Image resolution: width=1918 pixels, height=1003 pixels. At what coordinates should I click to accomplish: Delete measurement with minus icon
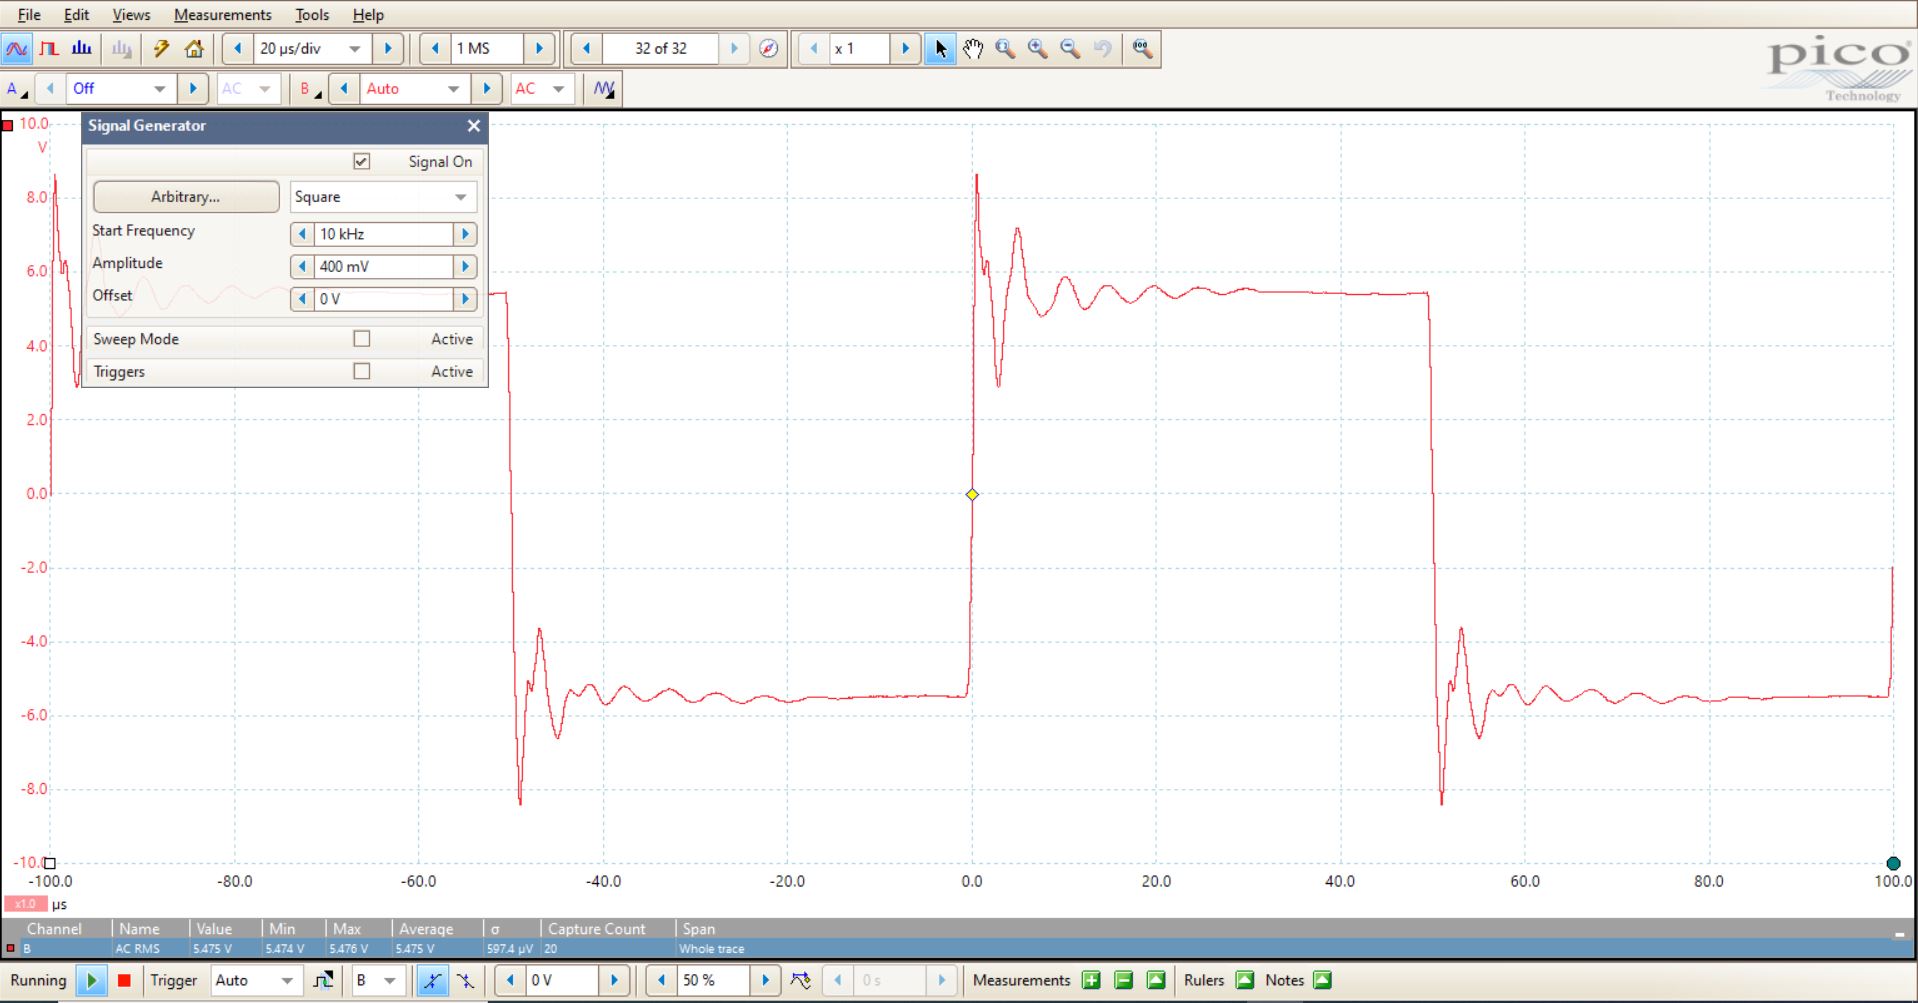[x=1124, y=980]
